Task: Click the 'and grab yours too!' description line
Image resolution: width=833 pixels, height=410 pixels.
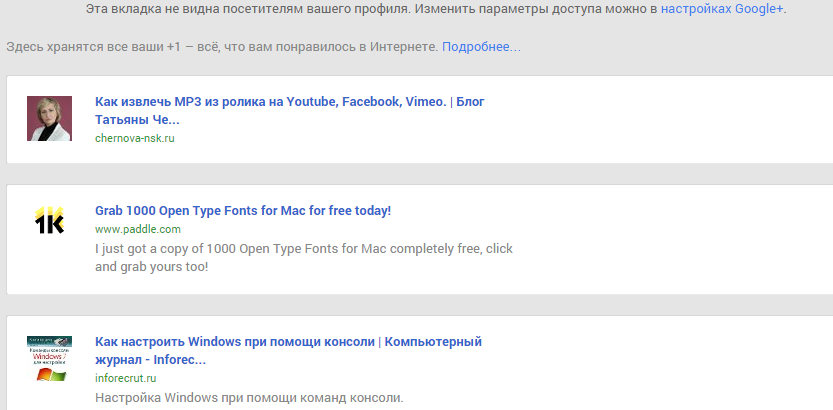Action: point(151,267)
